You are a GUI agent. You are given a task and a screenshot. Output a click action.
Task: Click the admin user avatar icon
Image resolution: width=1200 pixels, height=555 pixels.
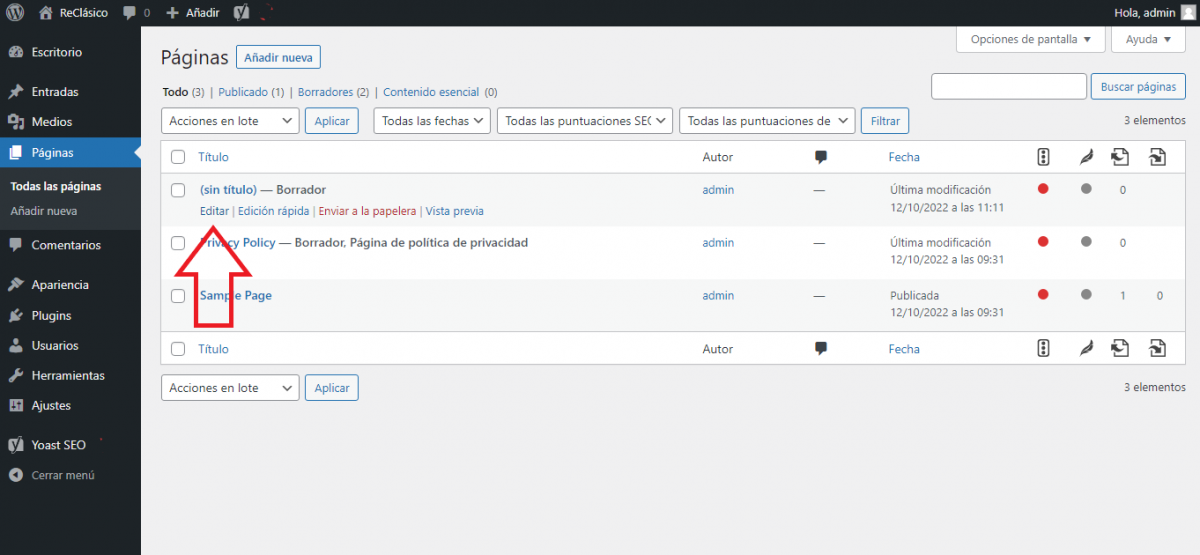click(1188, 13)
